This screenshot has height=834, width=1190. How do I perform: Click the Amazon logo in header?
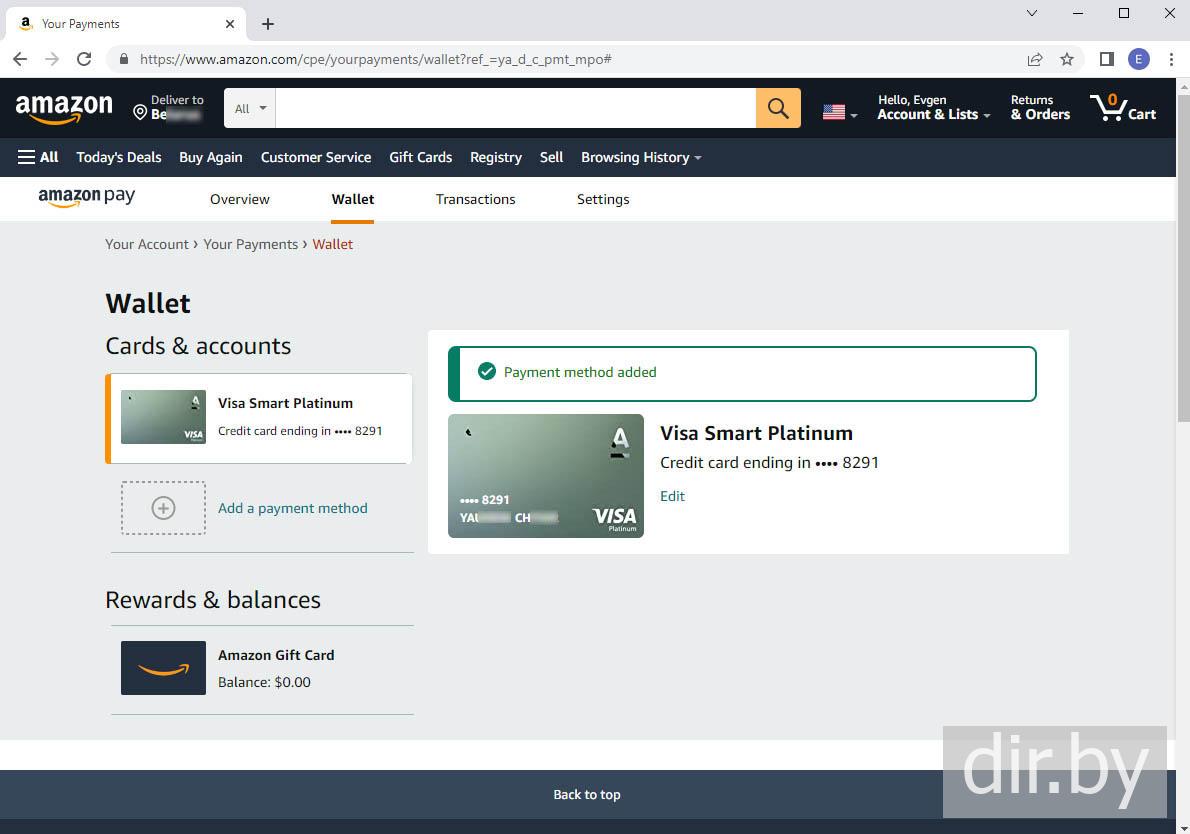pos(64,108)
